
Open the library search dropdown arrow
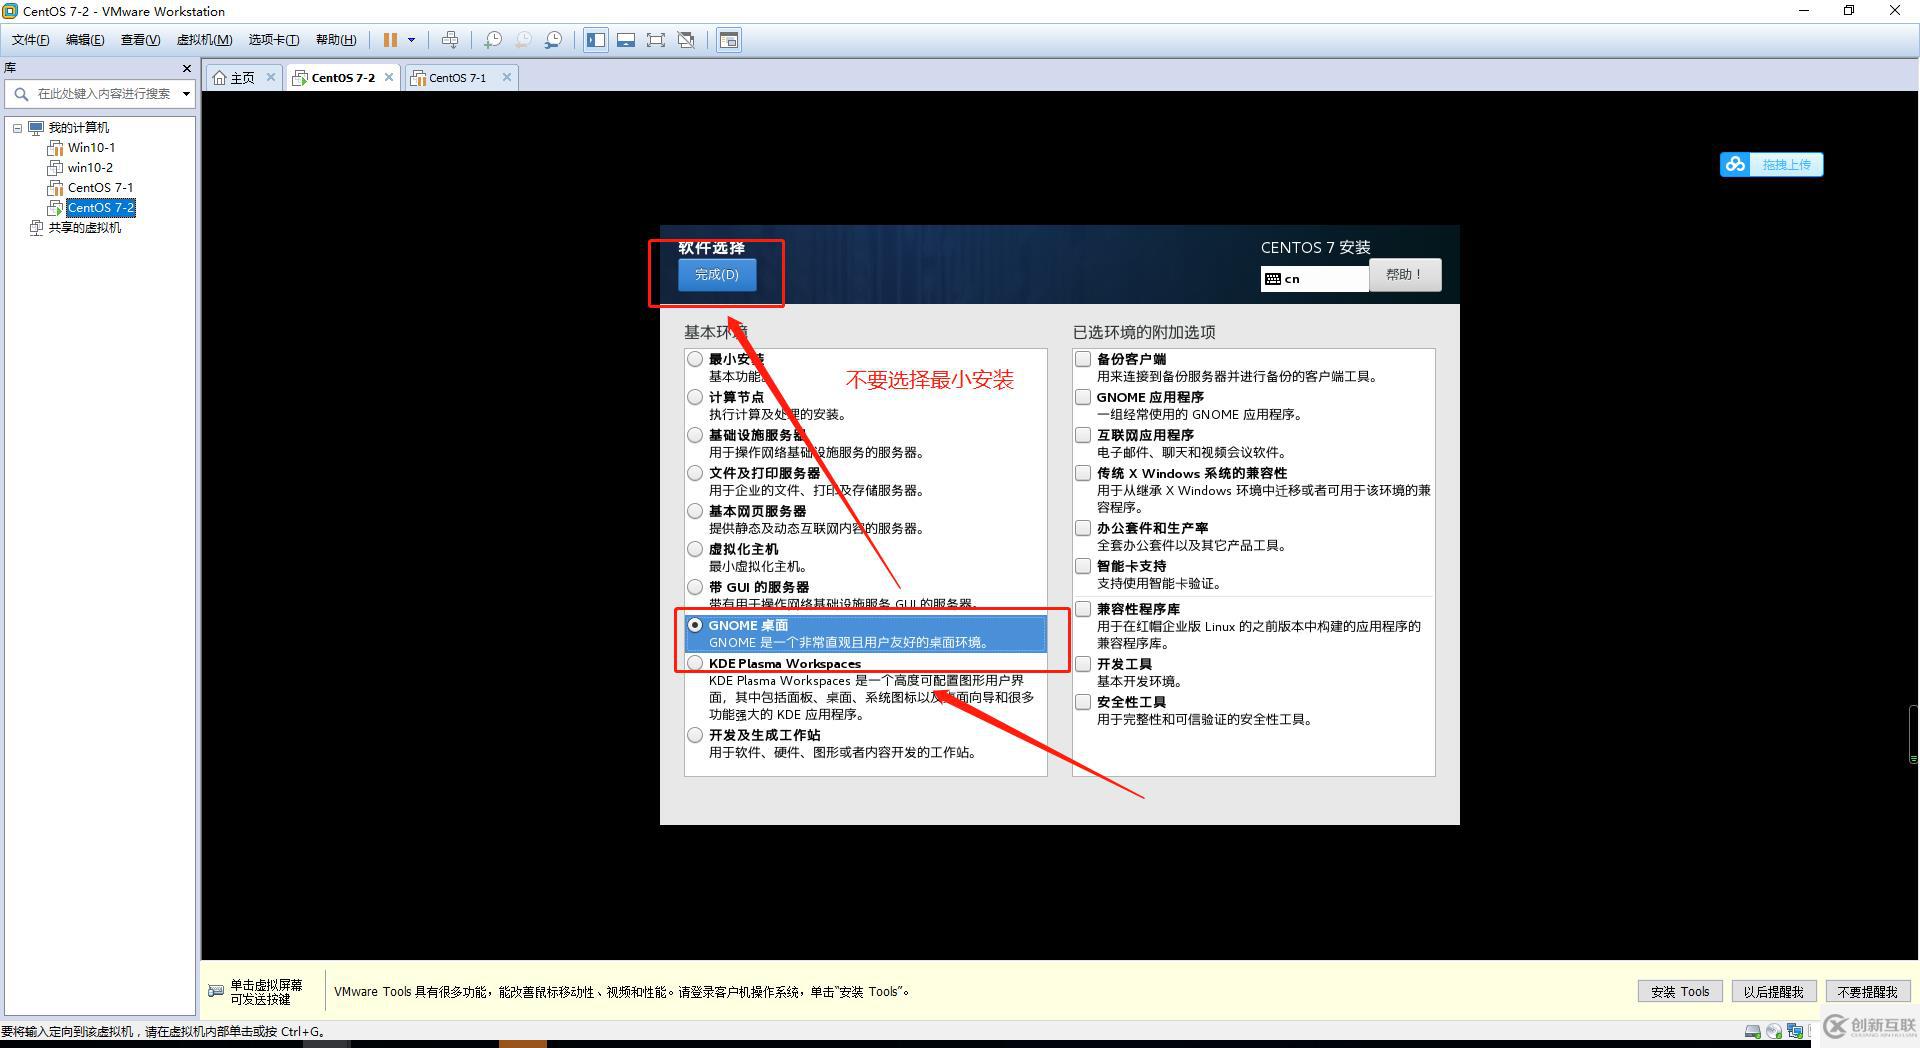point(186,94)
